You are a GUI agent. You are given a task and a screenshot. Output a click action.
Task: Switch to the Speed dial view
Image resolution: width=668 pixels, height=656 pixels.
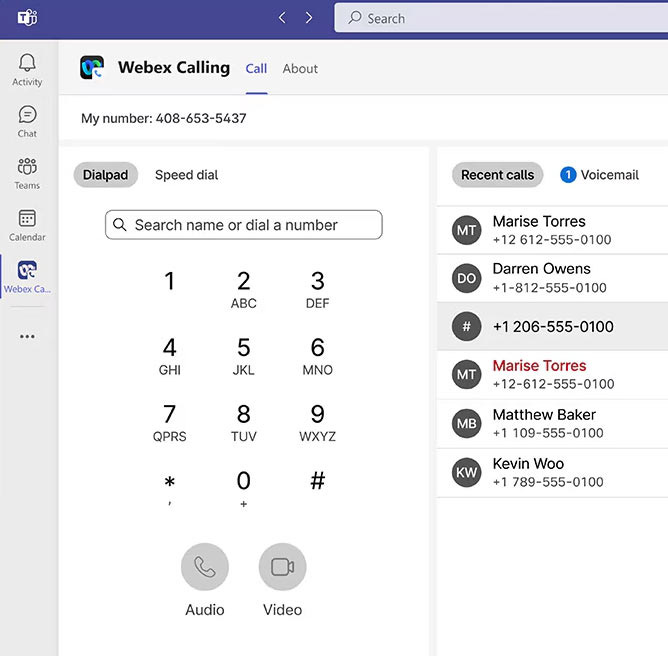(186, 175)
